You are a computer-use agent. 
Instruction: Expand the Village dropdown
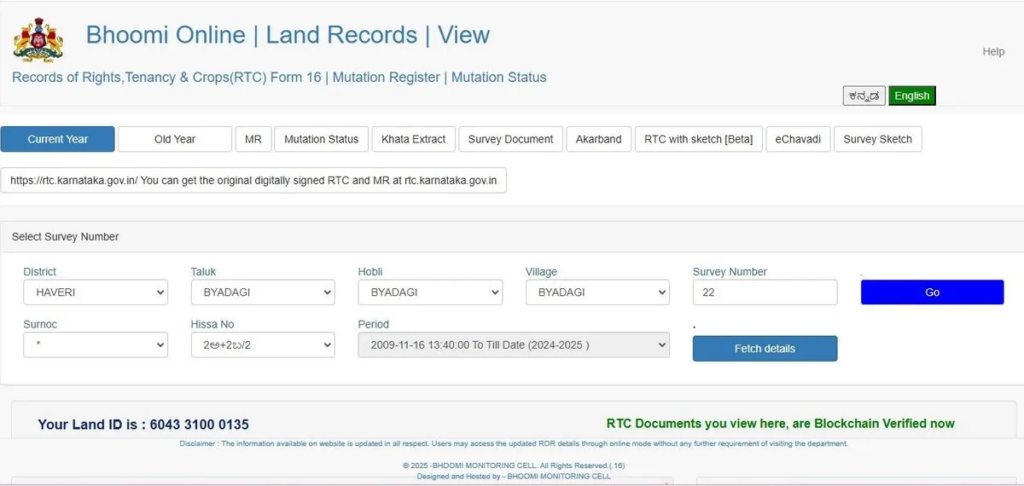click(x=597, y=293)
